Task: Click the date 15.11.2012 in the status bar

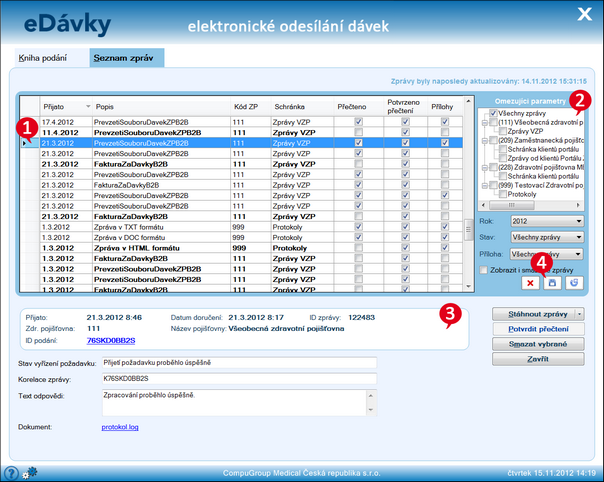Action: point(554,473)
